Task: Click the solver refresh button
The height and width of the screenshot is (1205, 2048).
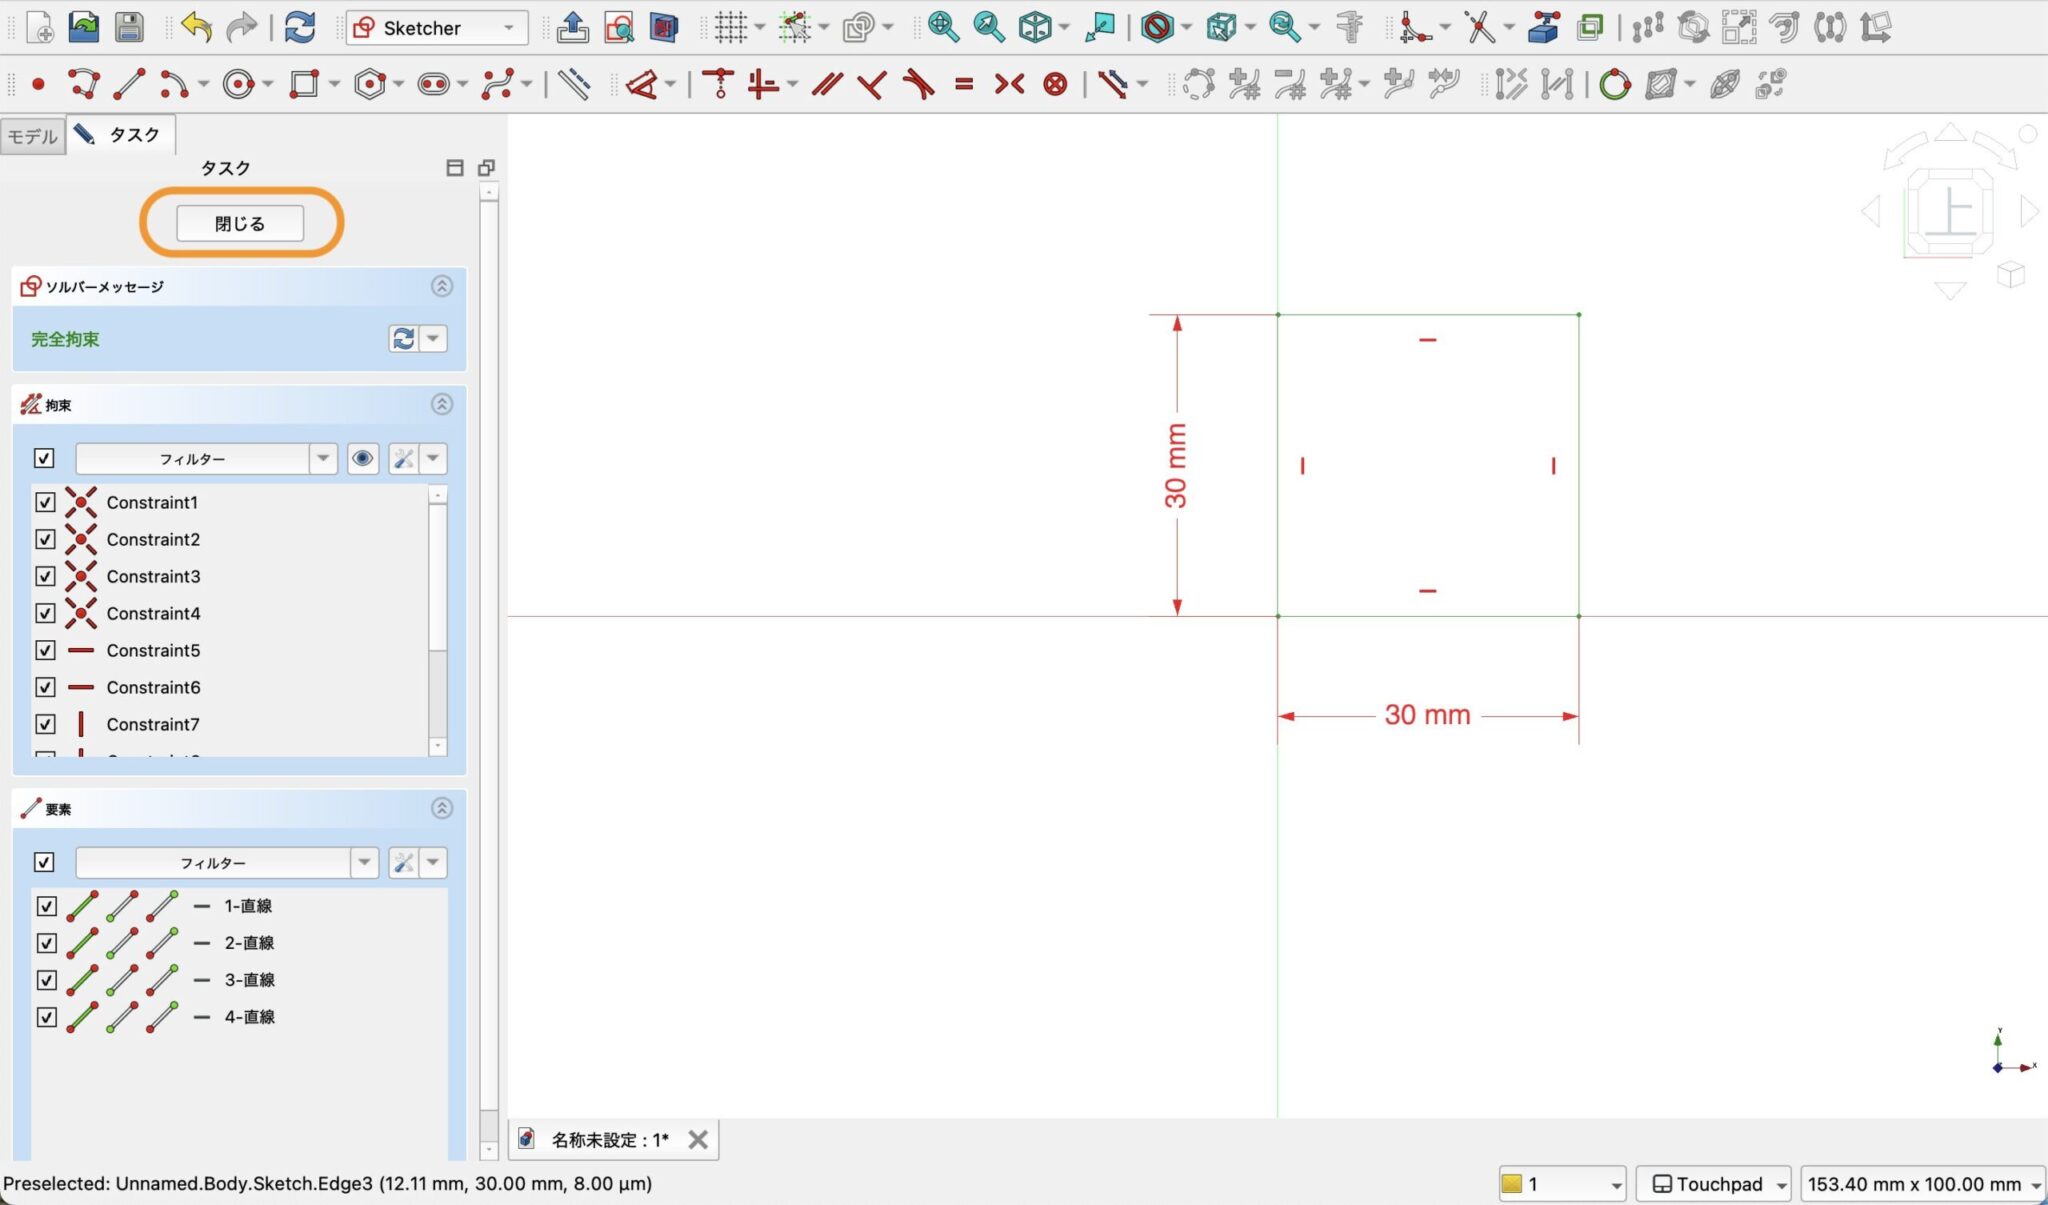Action: (x=403, y=338)
